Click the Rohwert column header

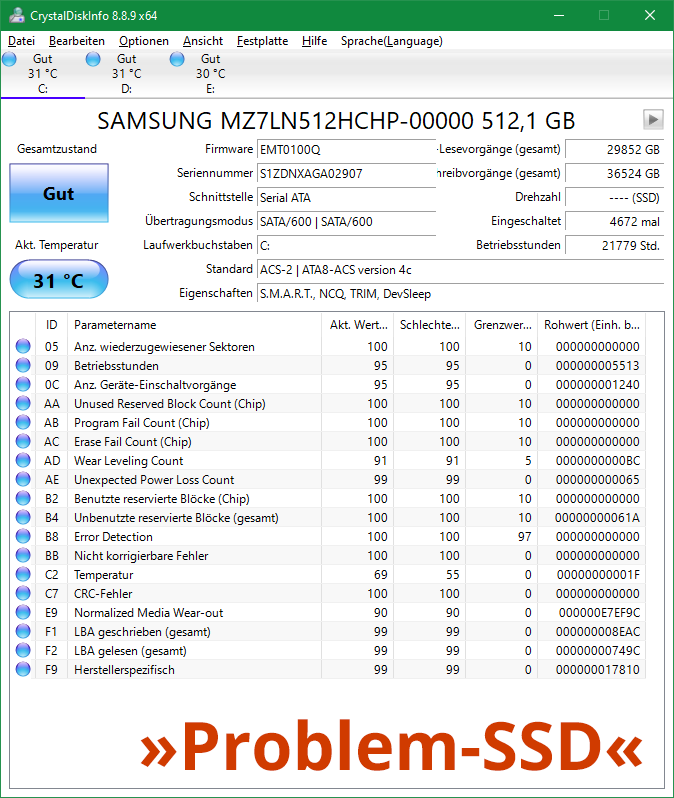[592, 325]
